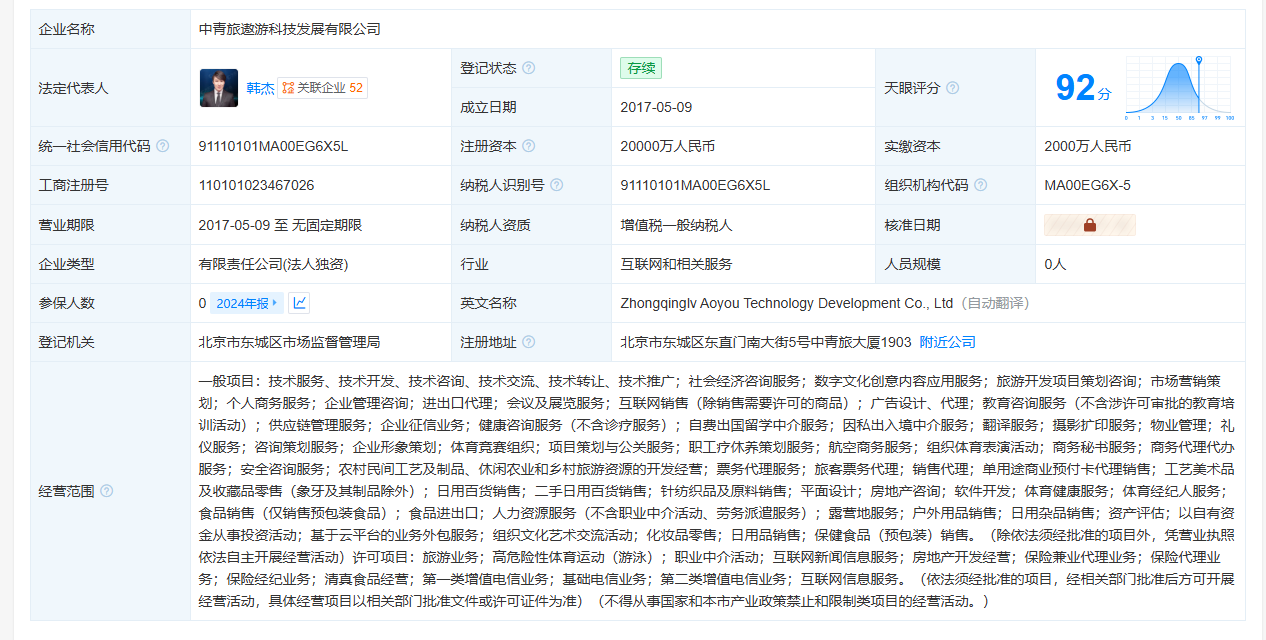Screen dimensions: 1266x640
Task: Click the lock icon in 核准日期
Action: point(1090,225)
